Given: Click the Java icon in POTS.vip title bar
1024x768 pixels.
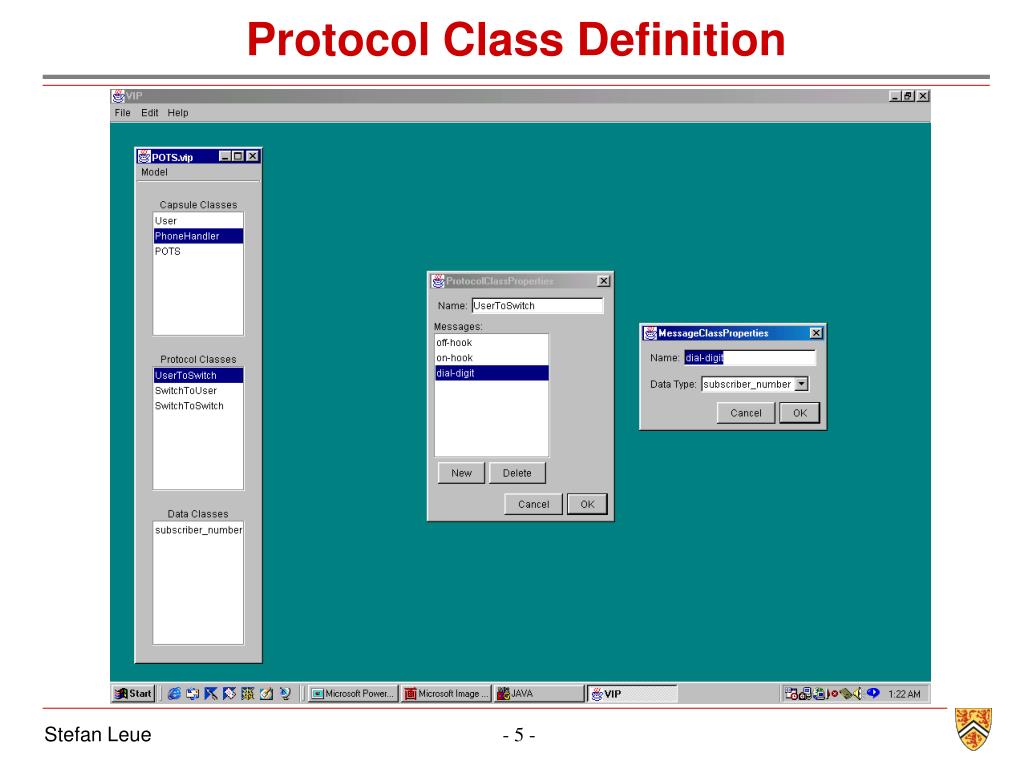Looking at the screenshot, I should [x=144, y=157].
